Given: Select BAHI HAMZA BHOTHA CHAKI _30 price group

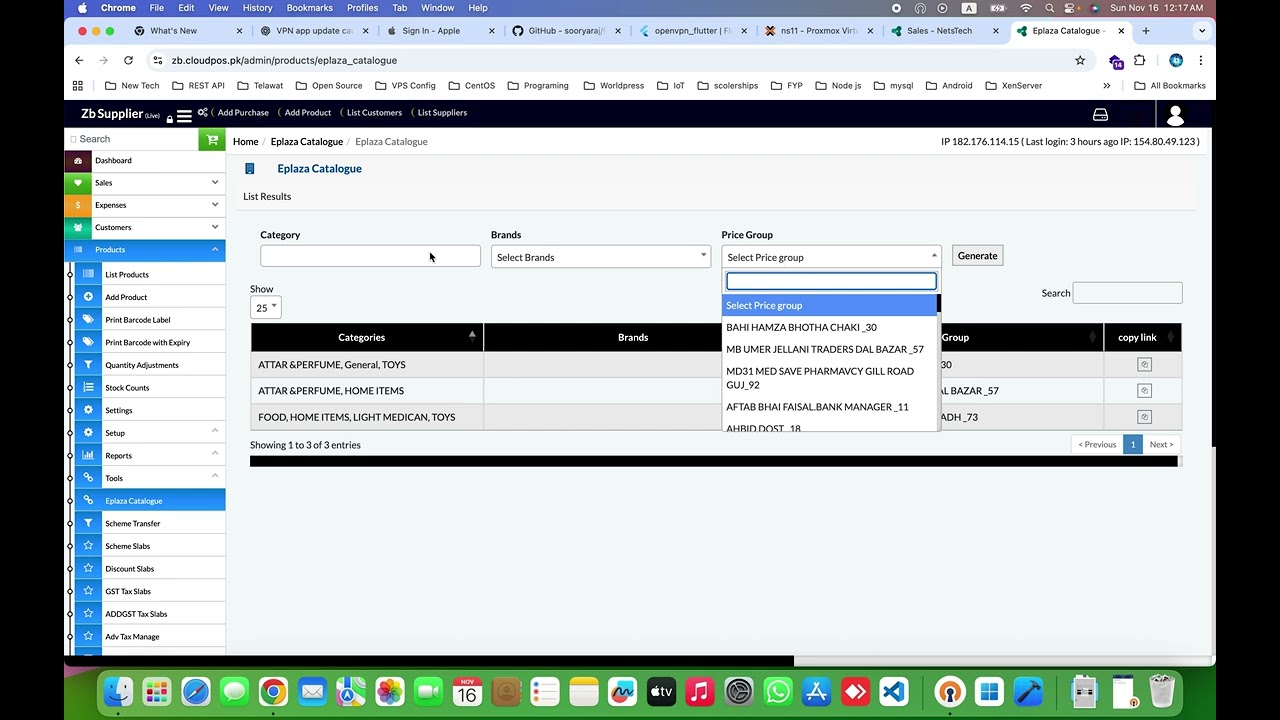Looking at the screenshot, I should (830, 327).
